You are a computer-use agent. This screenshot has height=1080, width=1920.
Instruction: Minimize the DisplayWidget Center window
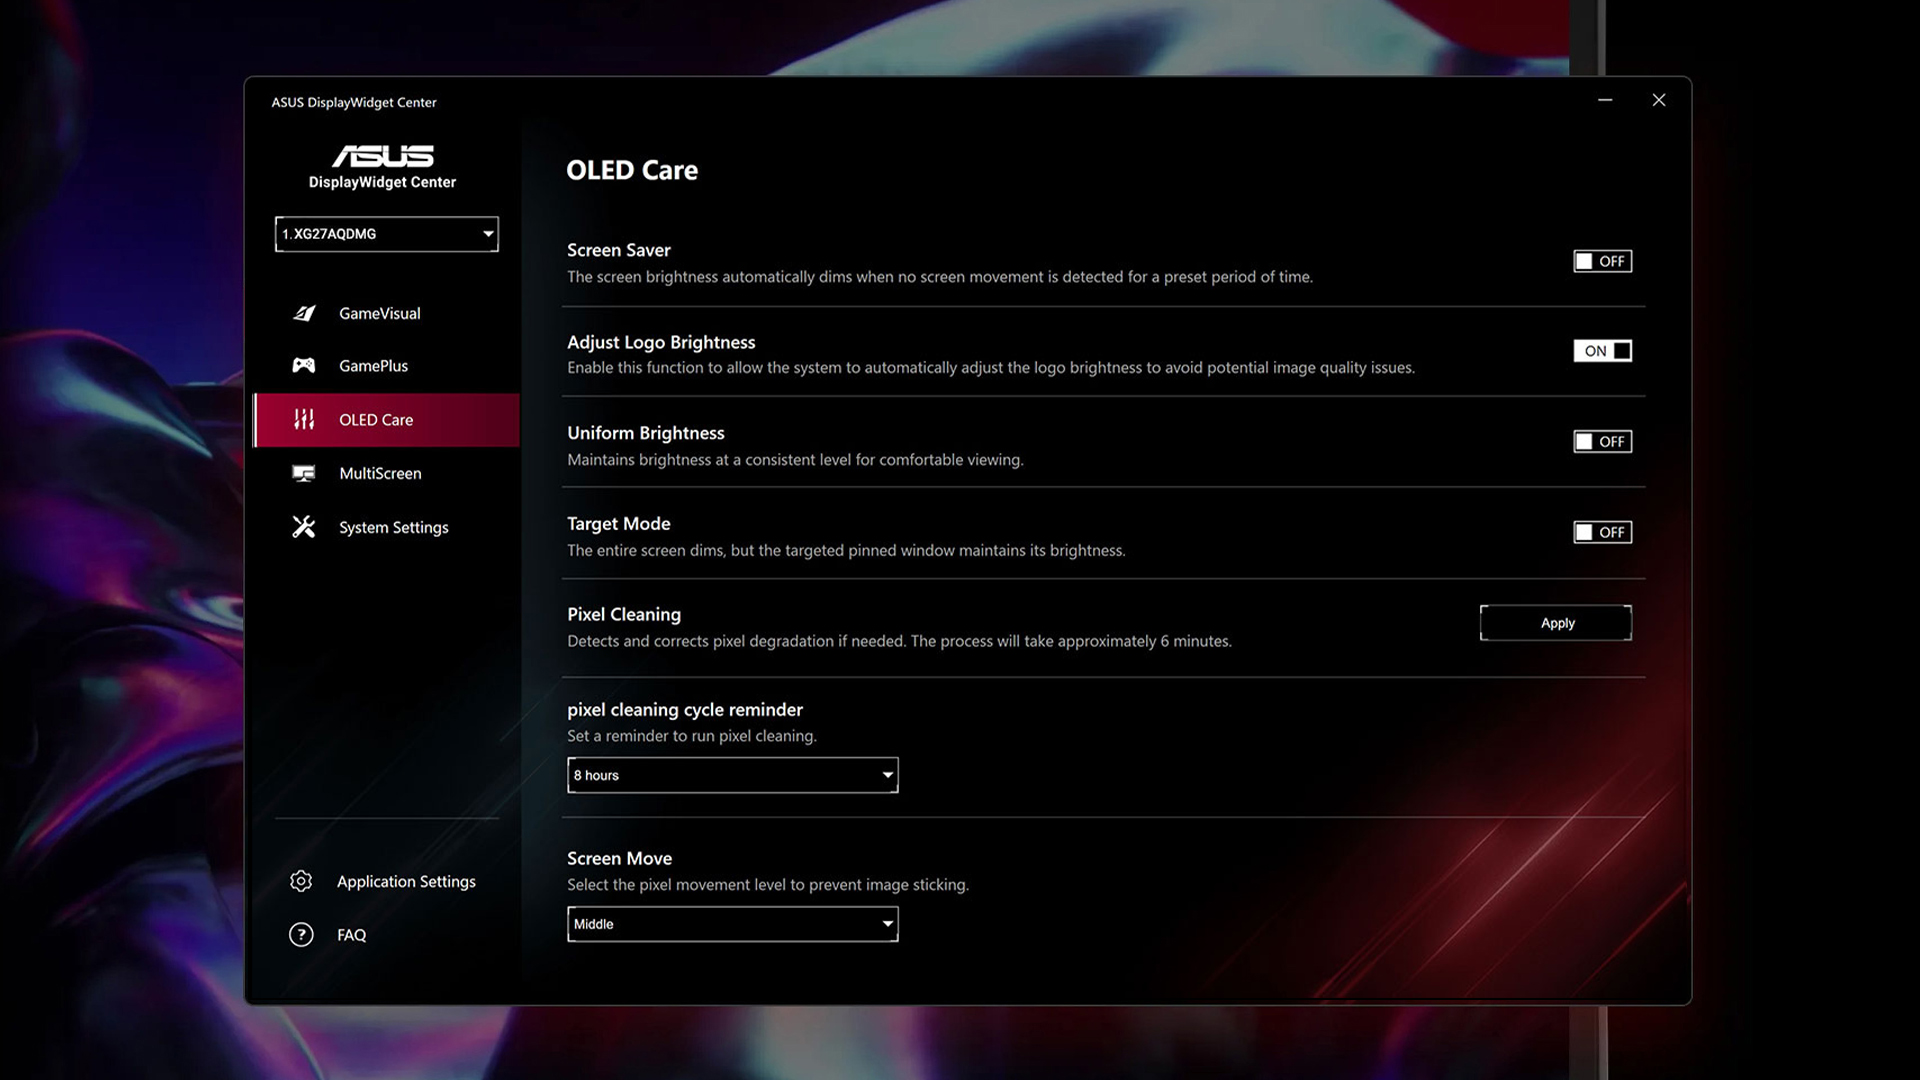coord(1605,100)
